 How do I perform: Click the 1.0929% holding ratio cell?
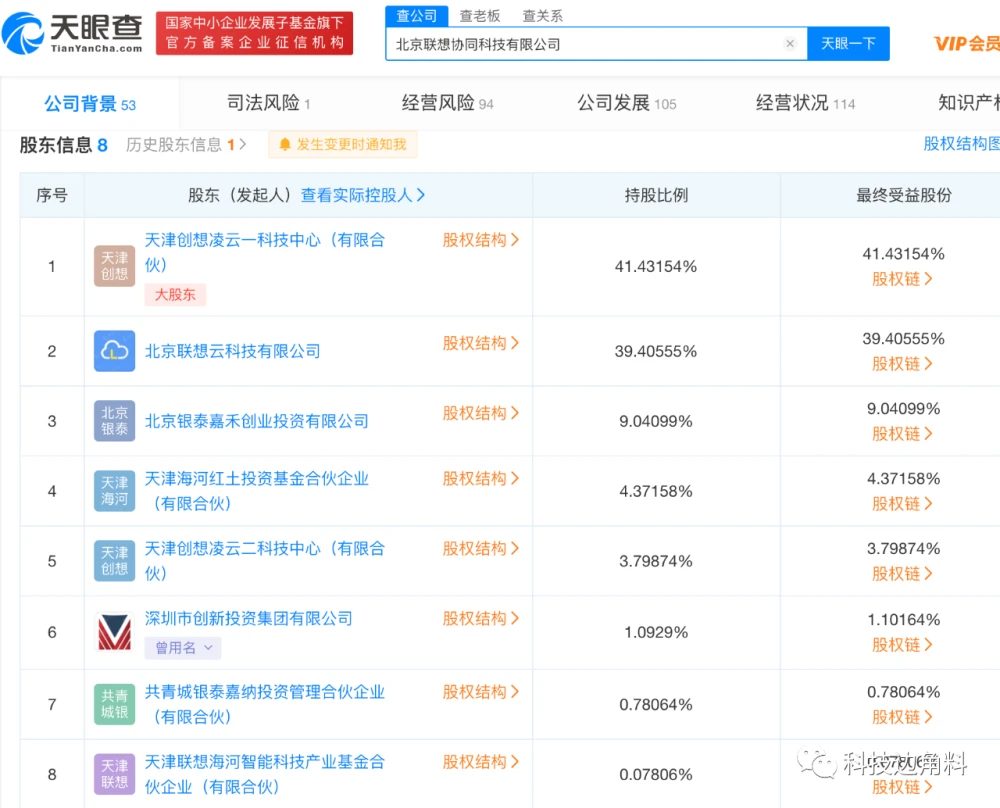[656, 633]
